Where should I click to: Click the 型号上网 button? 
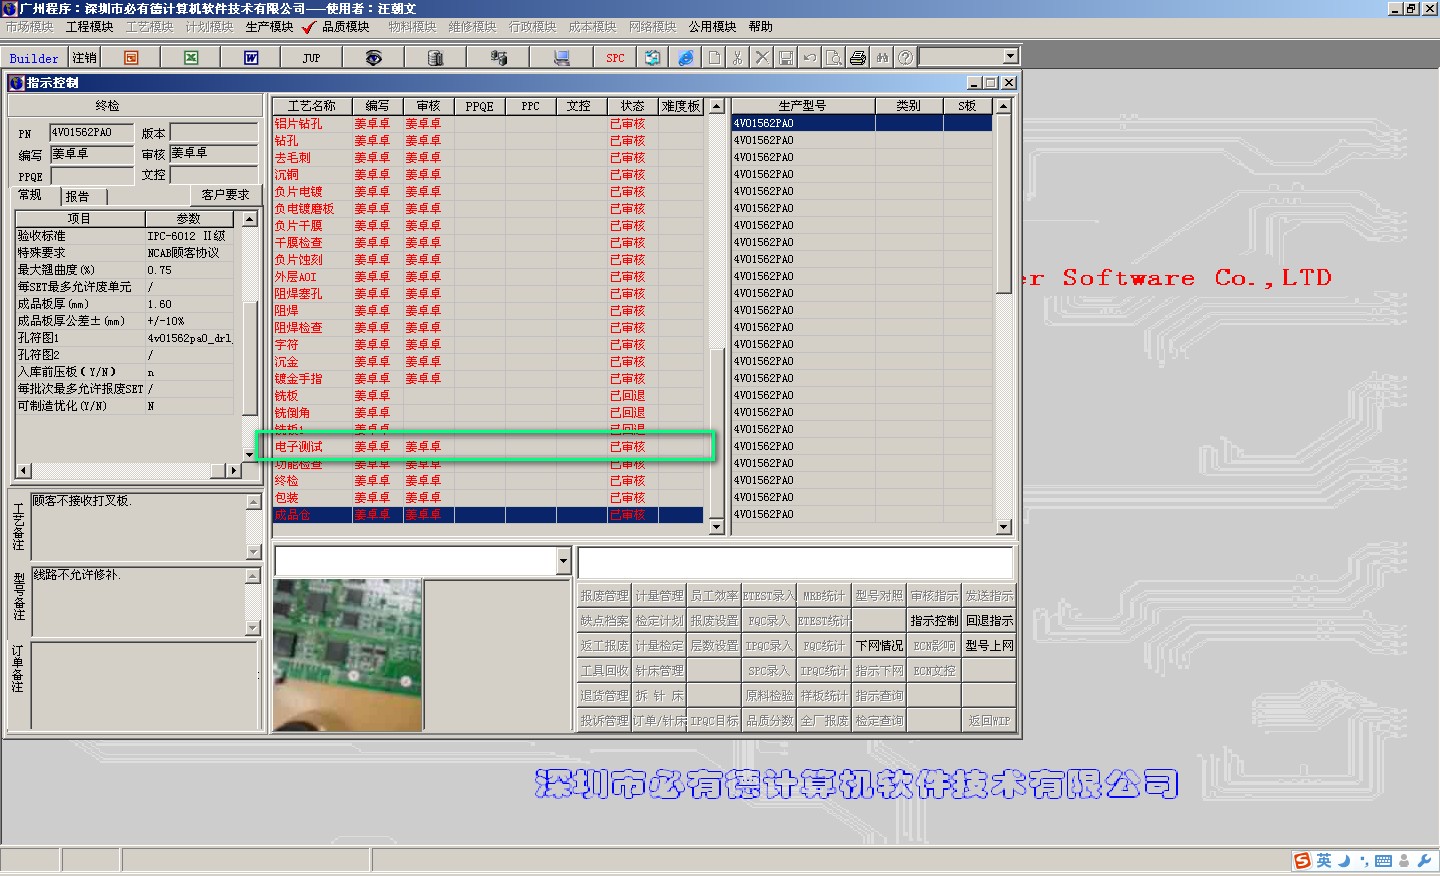coord(989,645)
